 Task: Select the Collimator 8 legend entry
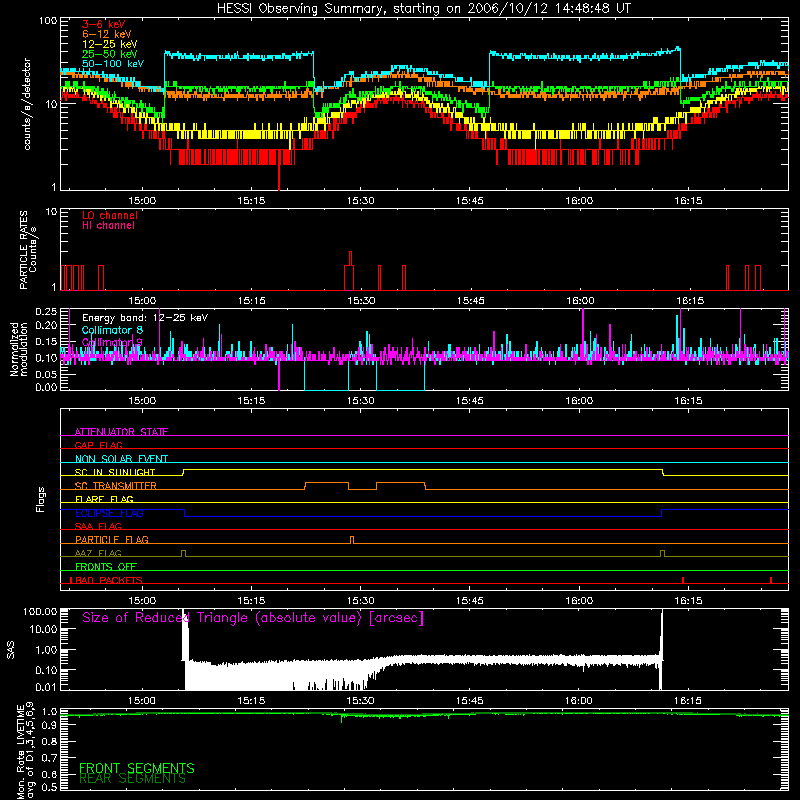point(112,330)
